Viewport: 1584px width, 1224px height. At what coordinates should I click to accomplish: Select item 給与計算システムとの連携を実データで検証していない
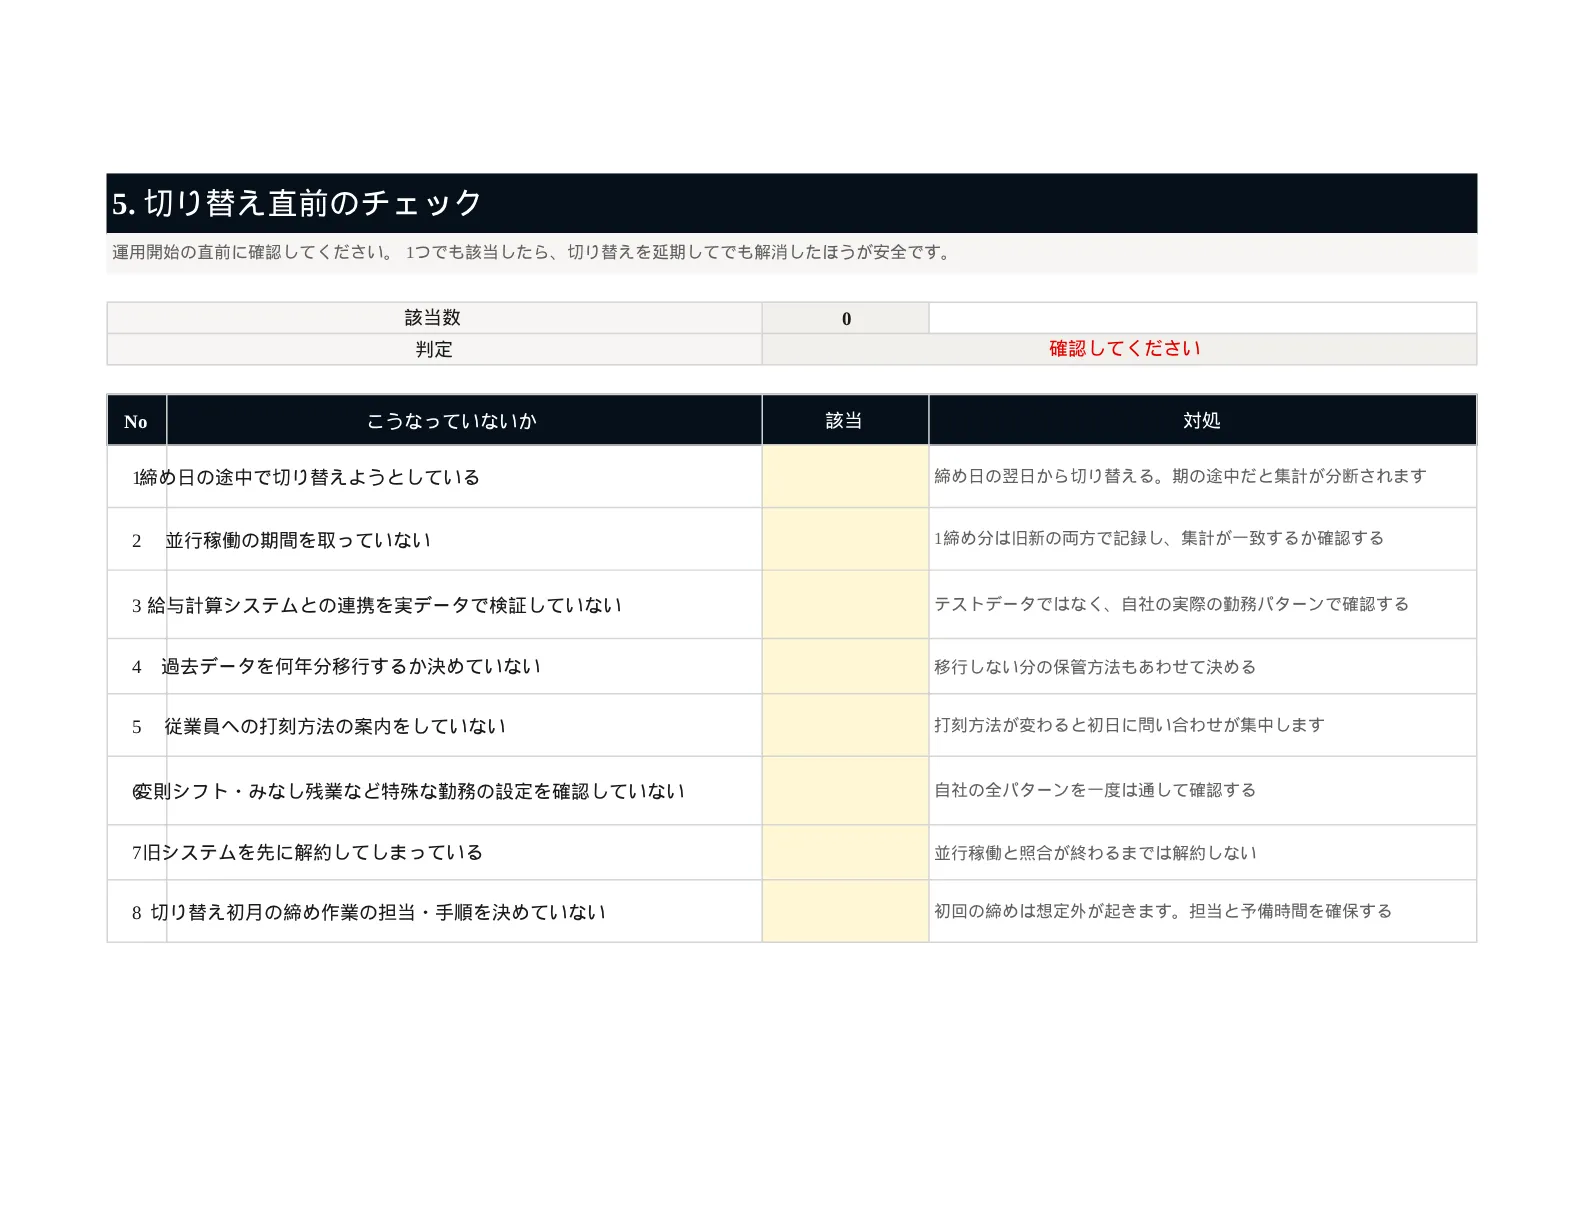(385, 605)
